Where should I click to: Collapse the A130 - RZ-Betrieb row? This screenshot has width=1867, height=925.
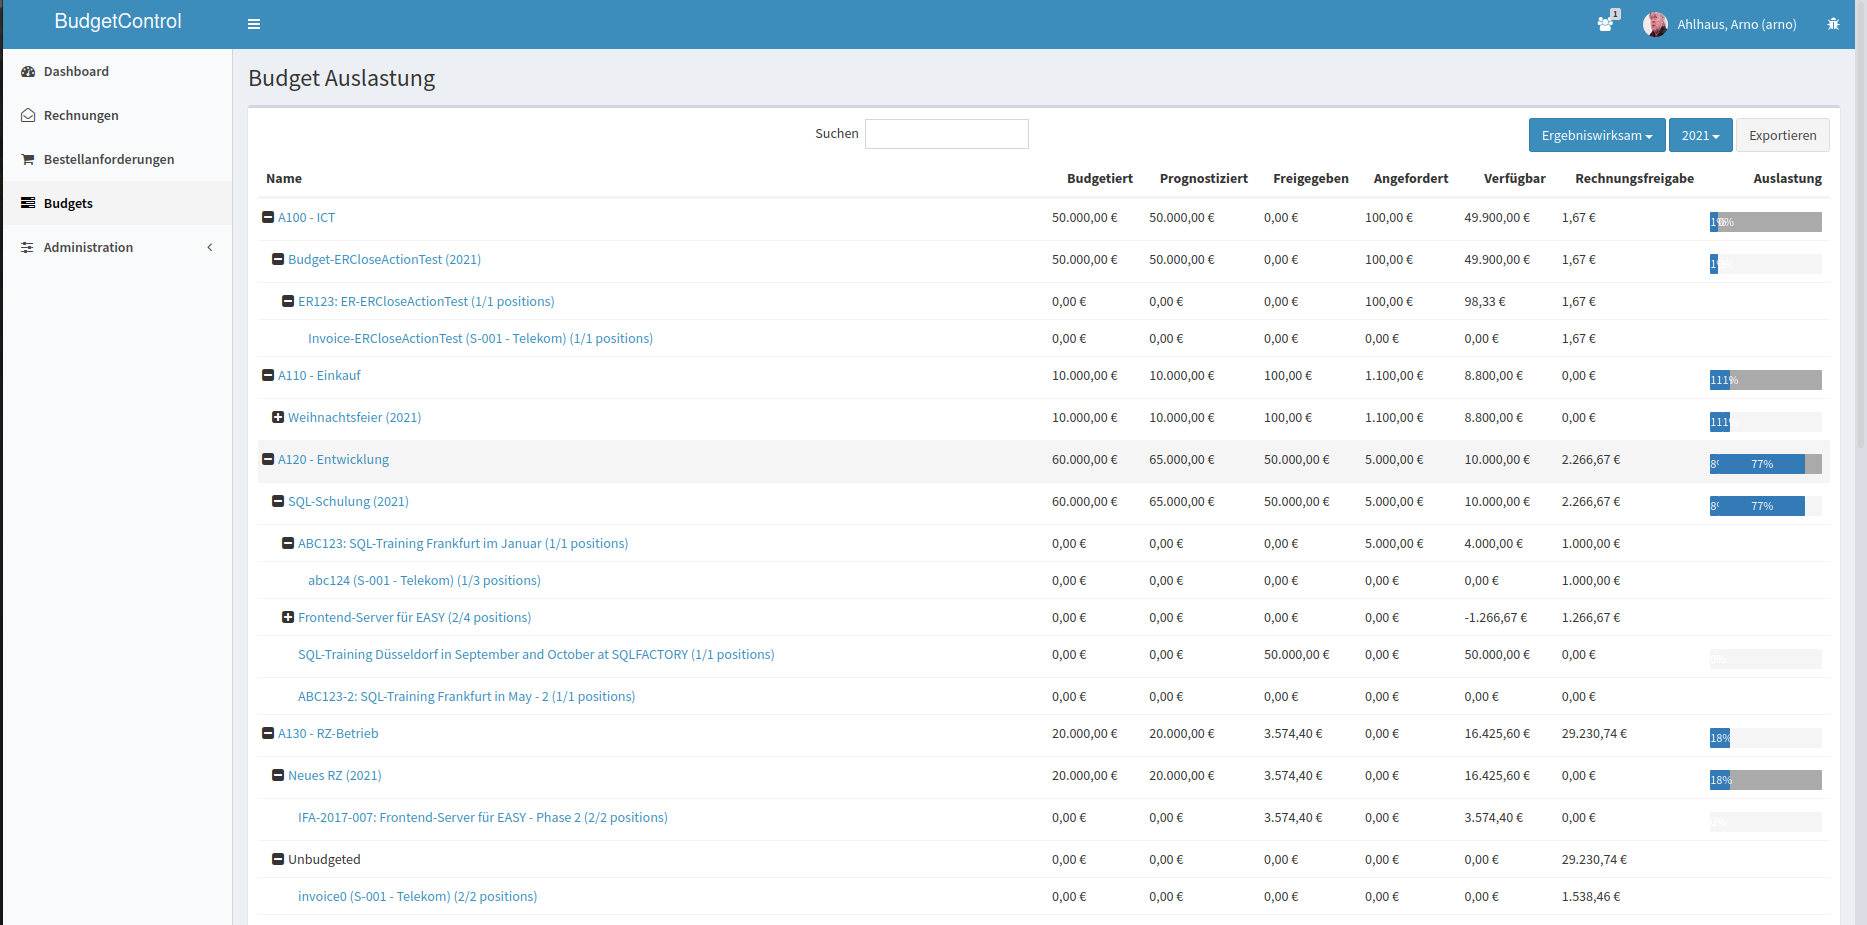pyautogui.click(x=268, y=733)
